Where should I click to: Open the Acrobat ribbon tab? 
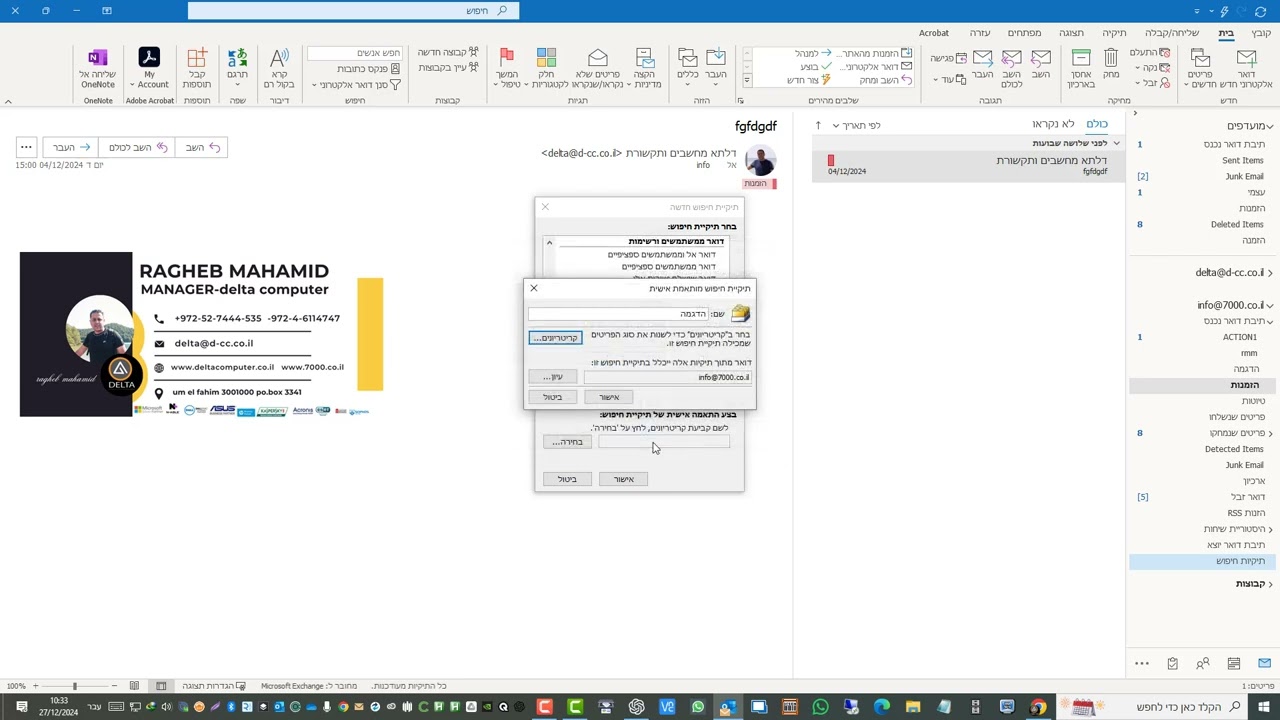coord(934,33)
